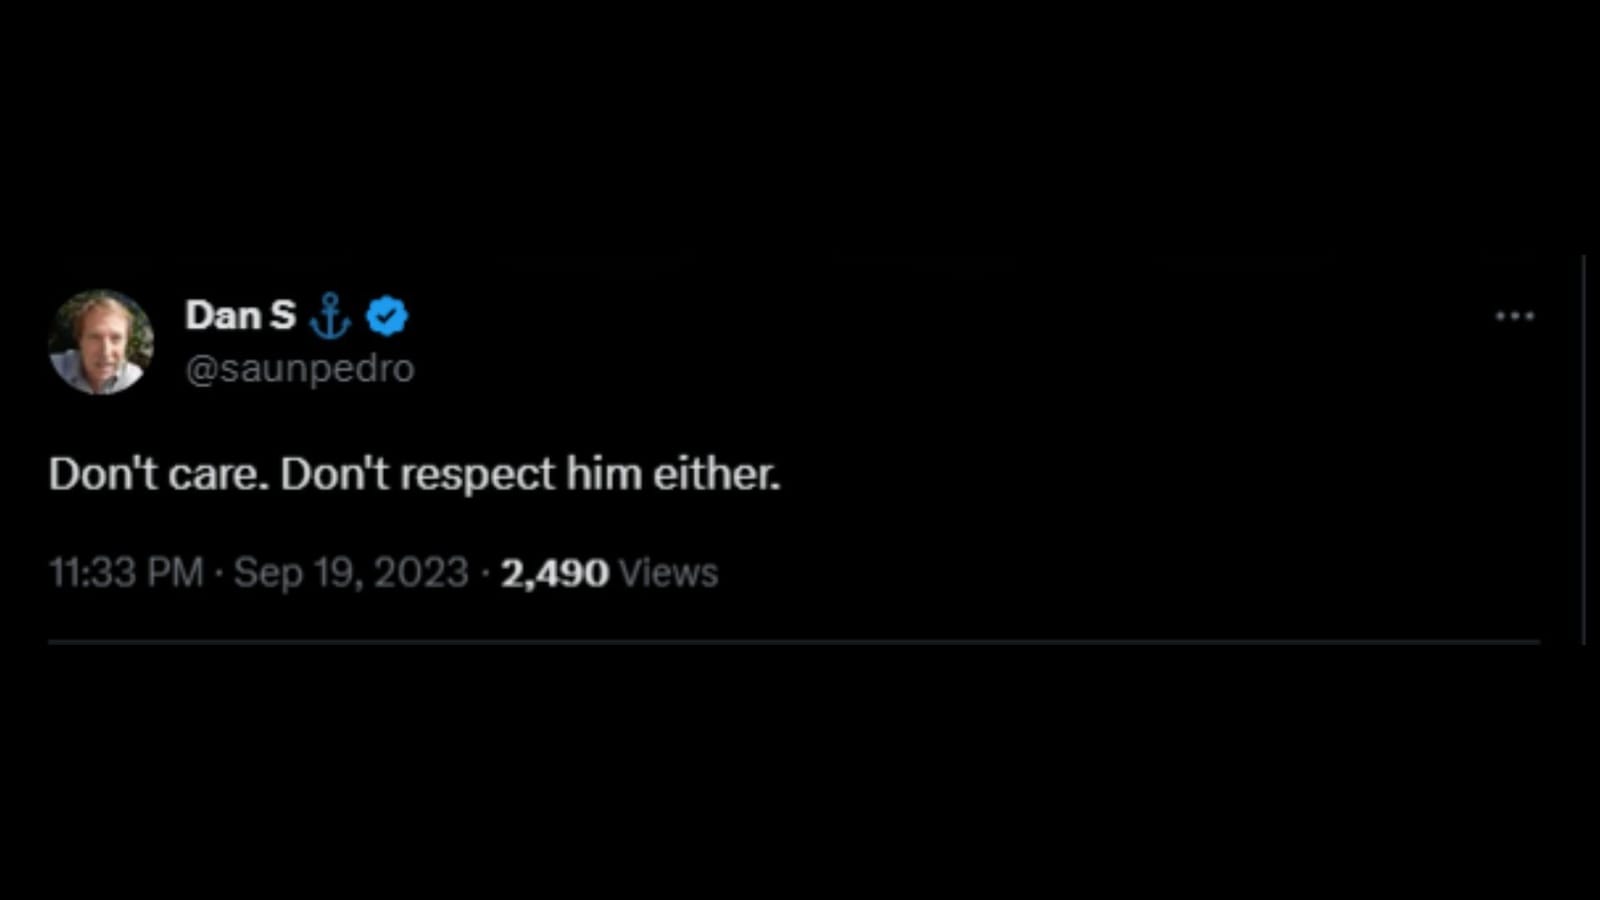1600x900 pixels.
Task: Select the 2,490 view count number
Action: click(x=554, y=573)
